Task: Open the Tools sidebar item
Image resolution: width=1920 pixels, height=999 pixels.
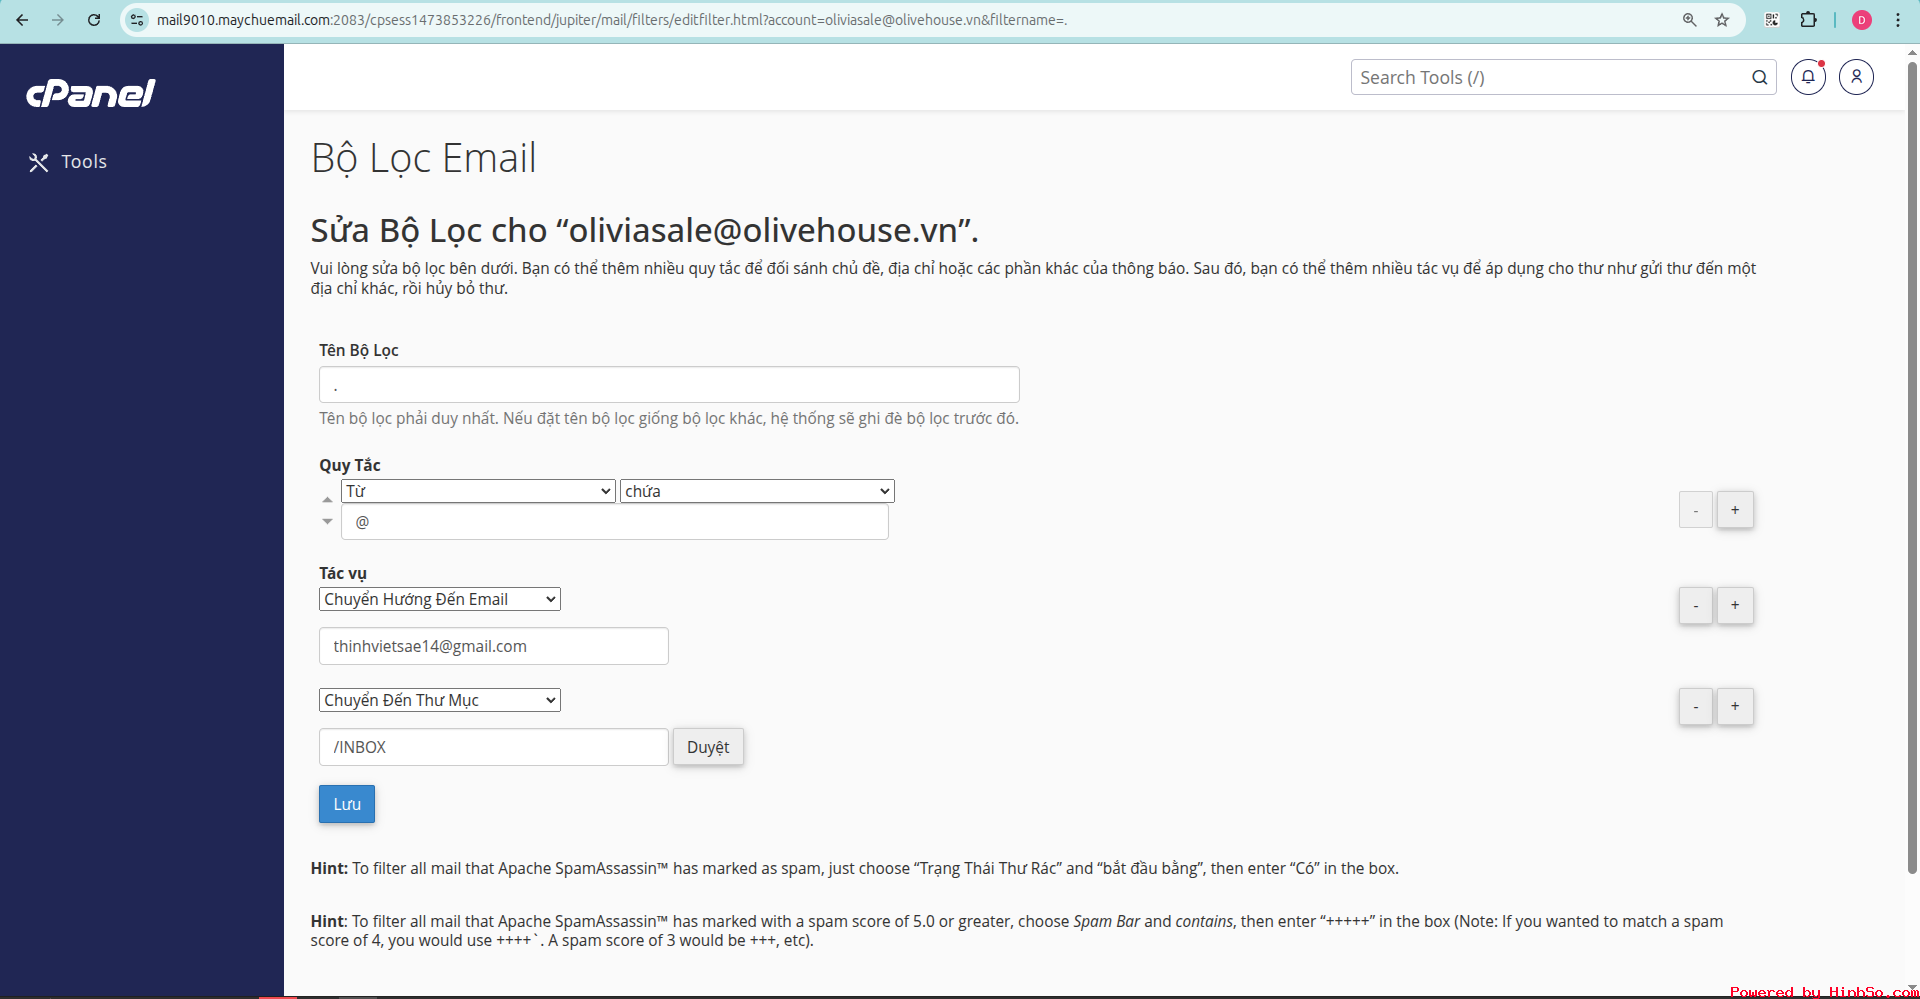Action: pyautogui.click(x=68, y=162)
